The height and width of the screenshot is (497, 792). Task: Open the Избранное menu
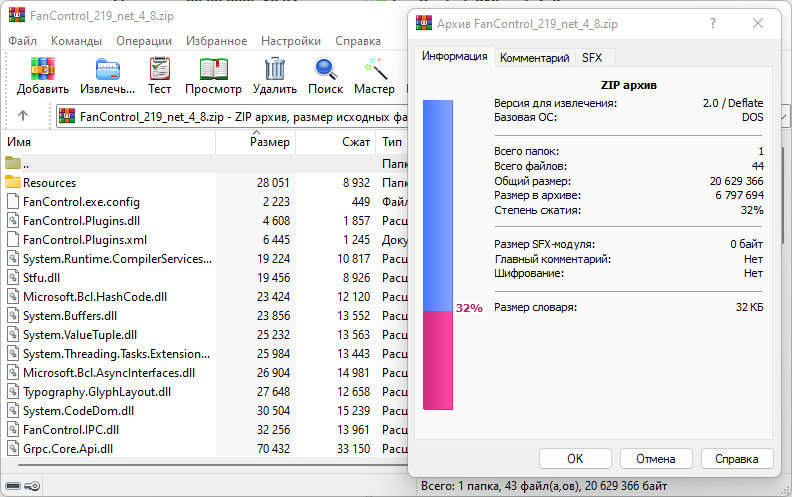tap(217, 41)
